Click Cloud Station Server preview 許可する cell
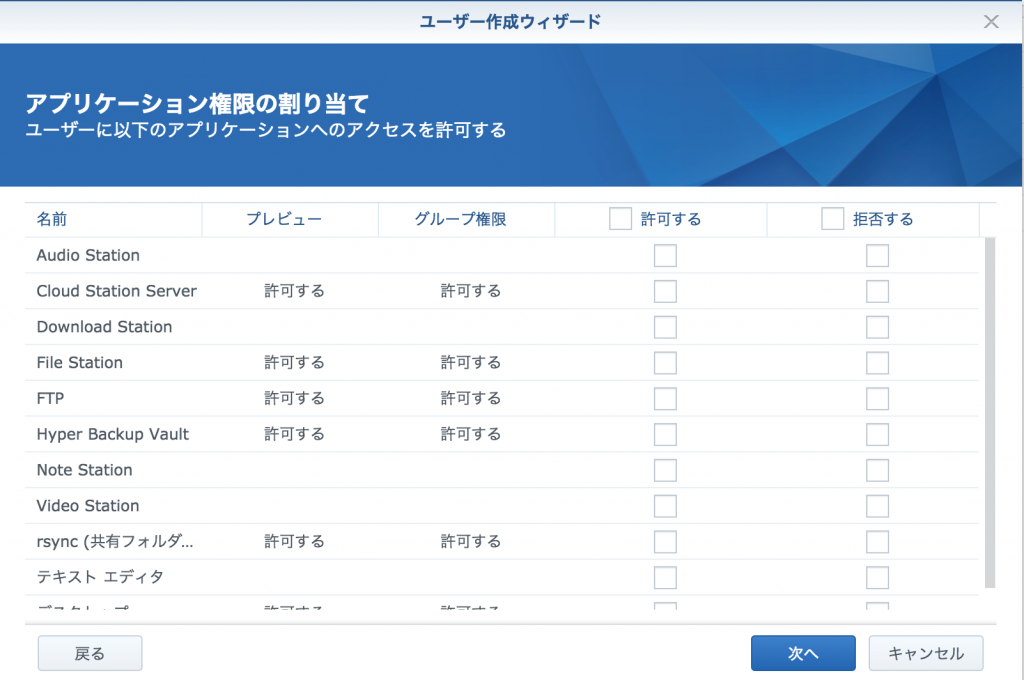1024x680 pixels. pos(294,291)
